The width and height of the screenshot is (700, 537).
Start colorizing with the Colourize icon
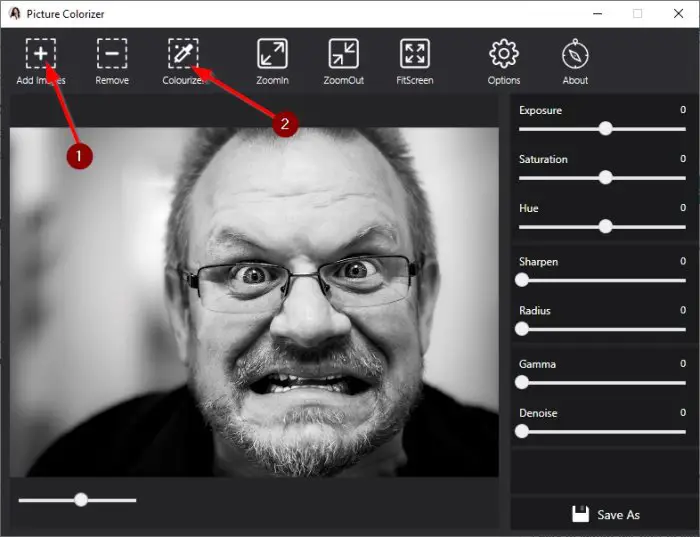pyautogui.click(x=183, y=54)
